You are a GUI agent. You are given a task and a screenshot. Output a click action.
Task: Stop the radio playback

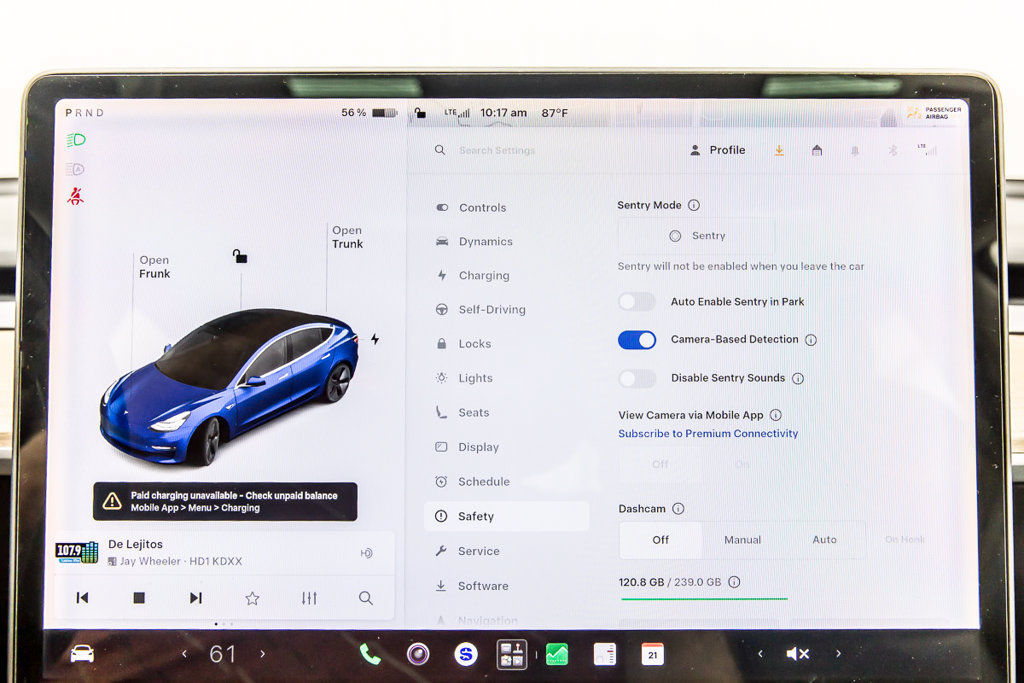coord(139,598)
